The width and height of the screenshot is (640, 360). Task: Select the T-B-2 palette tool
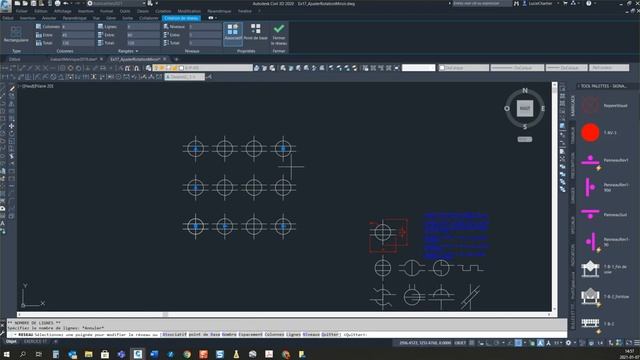[x=590, y=324]
